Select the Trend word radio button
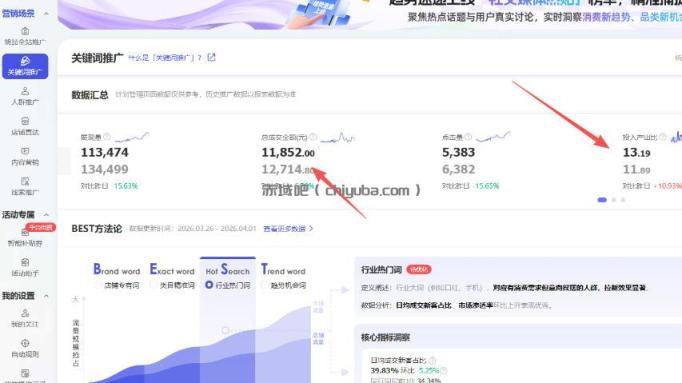 pos(264,285)
